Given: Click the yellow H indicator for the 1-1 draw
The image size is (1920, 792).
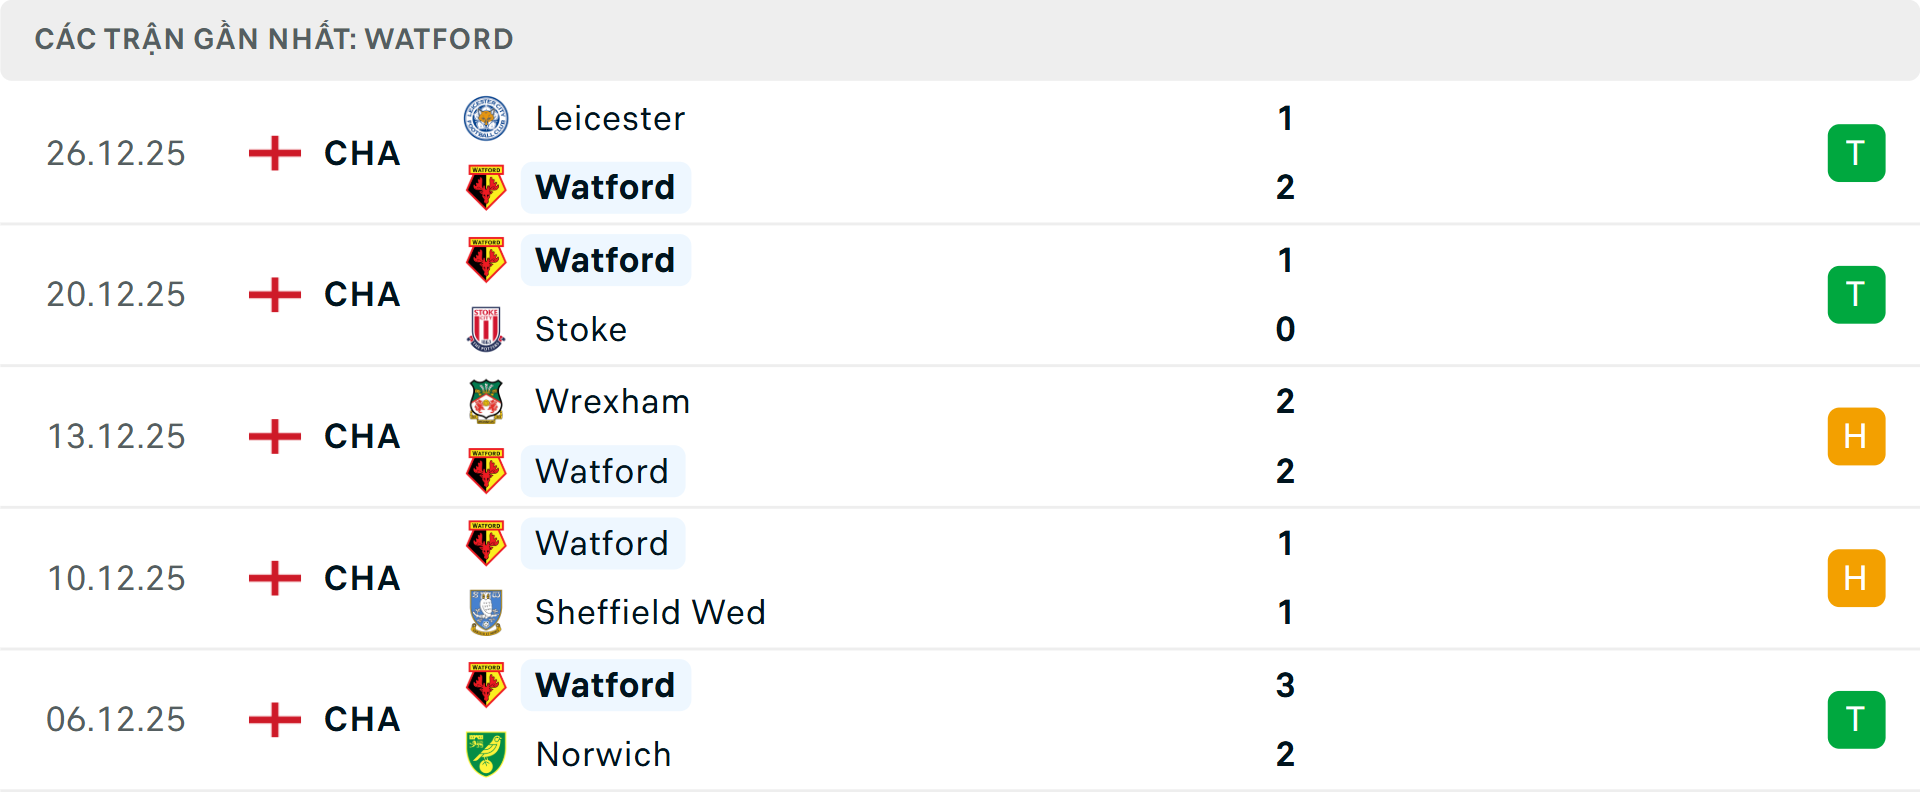Looking at the screenshot, I should point(1856,578).
